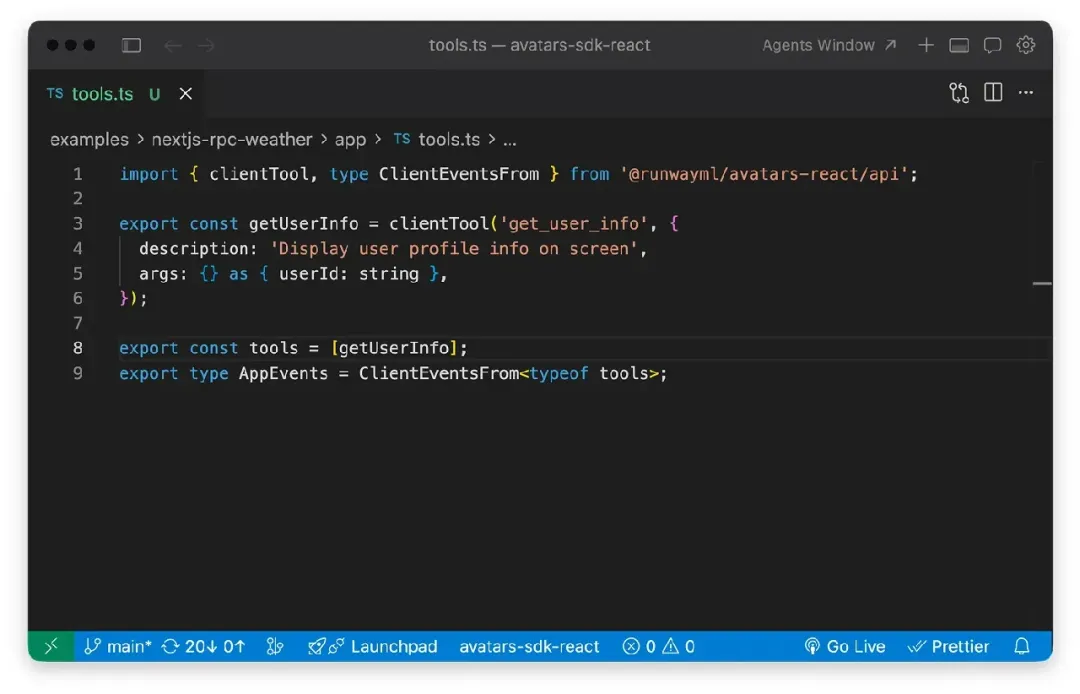The height and width of the screenshot is (694, 1080).
Task: Split the editor to the right
Action: pos(993,92)
